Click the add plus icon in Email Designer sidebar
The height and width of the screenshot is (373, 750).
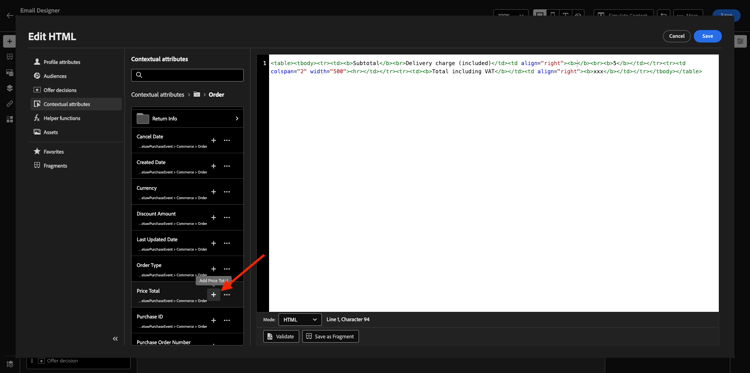pos(10,42)
